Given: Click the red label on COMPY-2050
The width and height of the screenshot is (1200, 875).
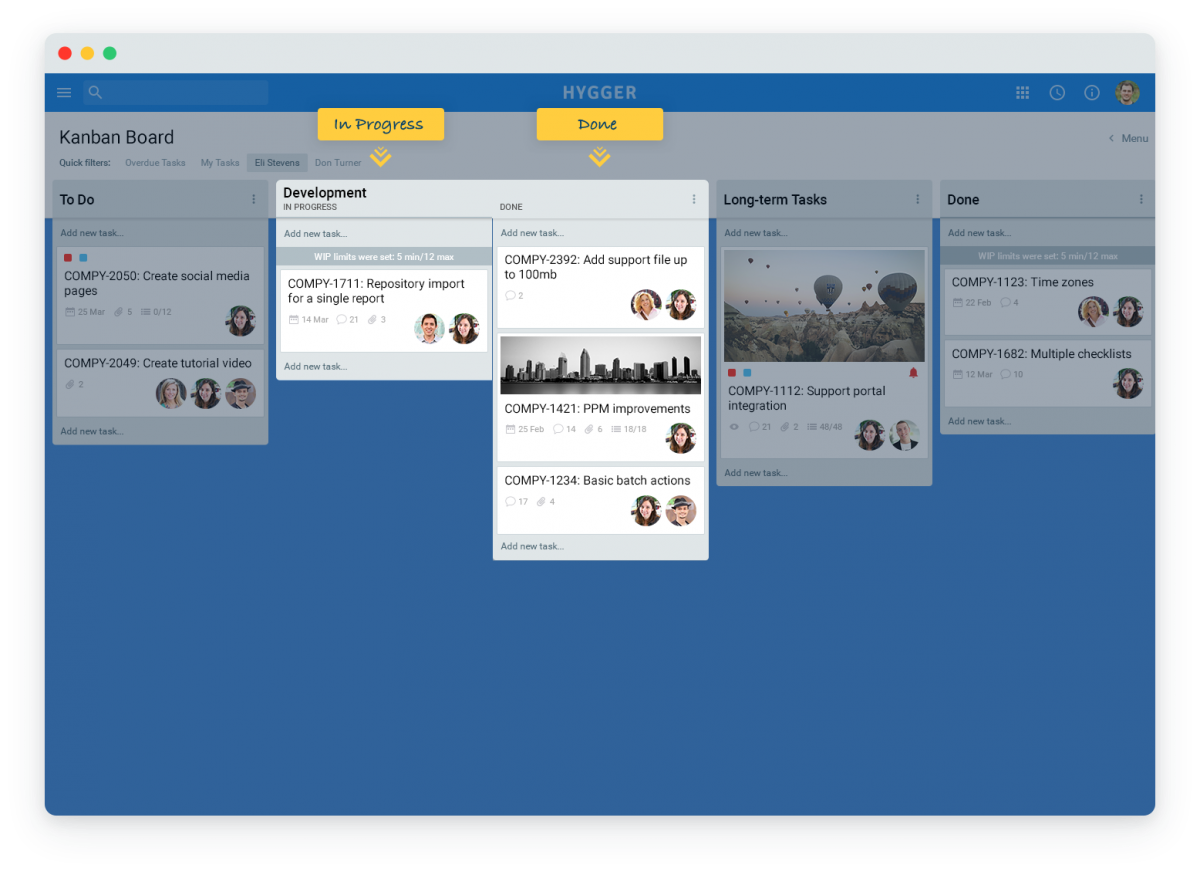Looking at the screenshot, I should click(68, 258).
